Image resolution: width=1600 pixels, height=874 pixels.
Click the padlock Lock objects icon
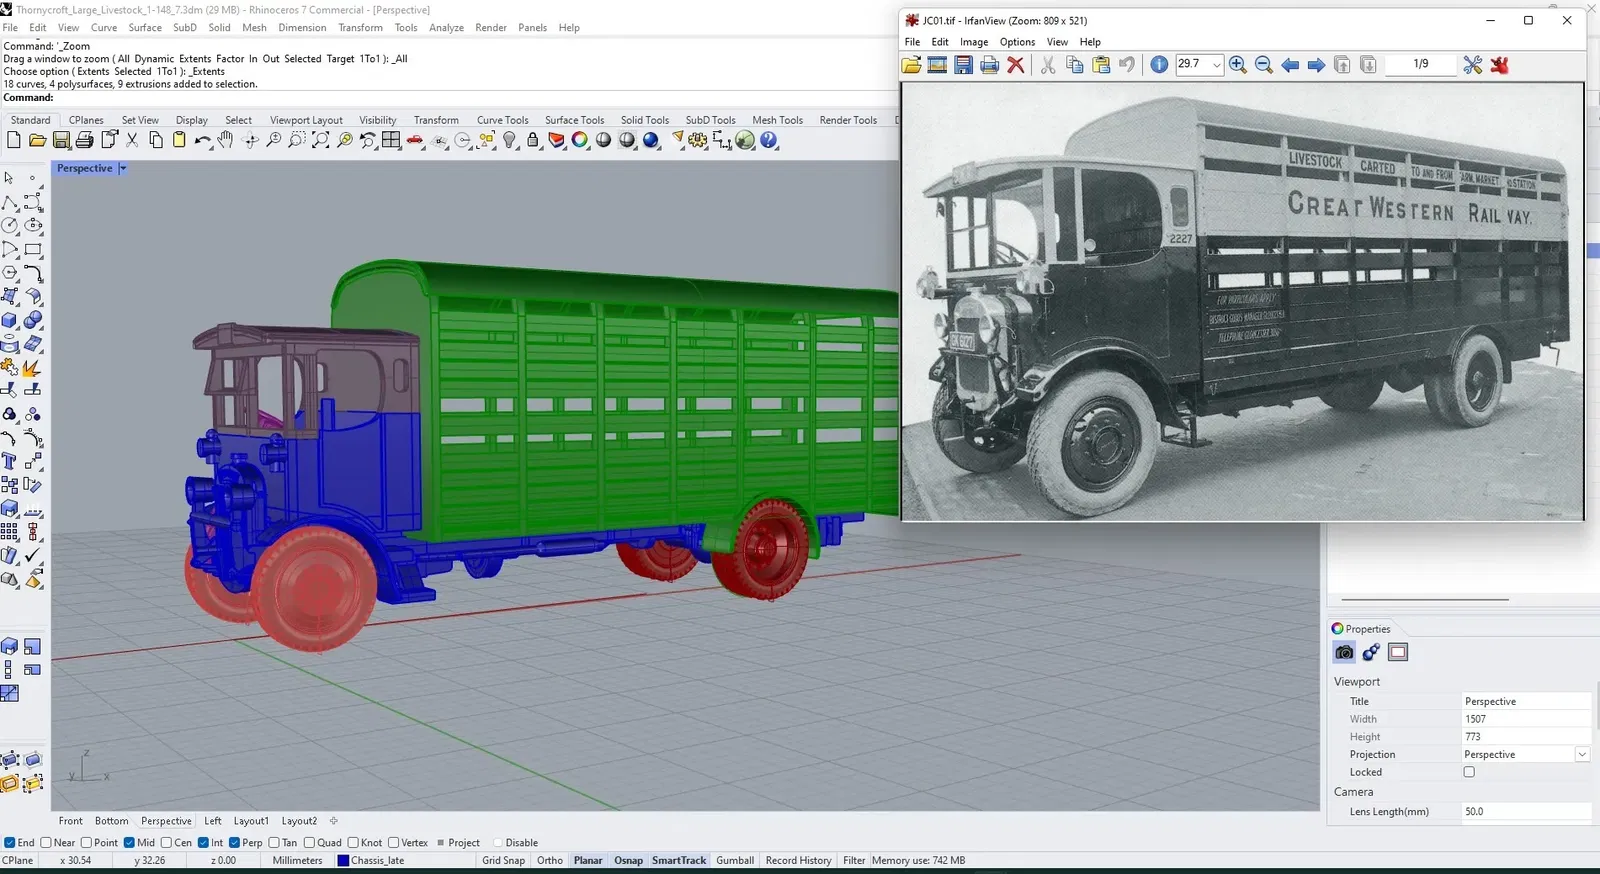[533, 141]
